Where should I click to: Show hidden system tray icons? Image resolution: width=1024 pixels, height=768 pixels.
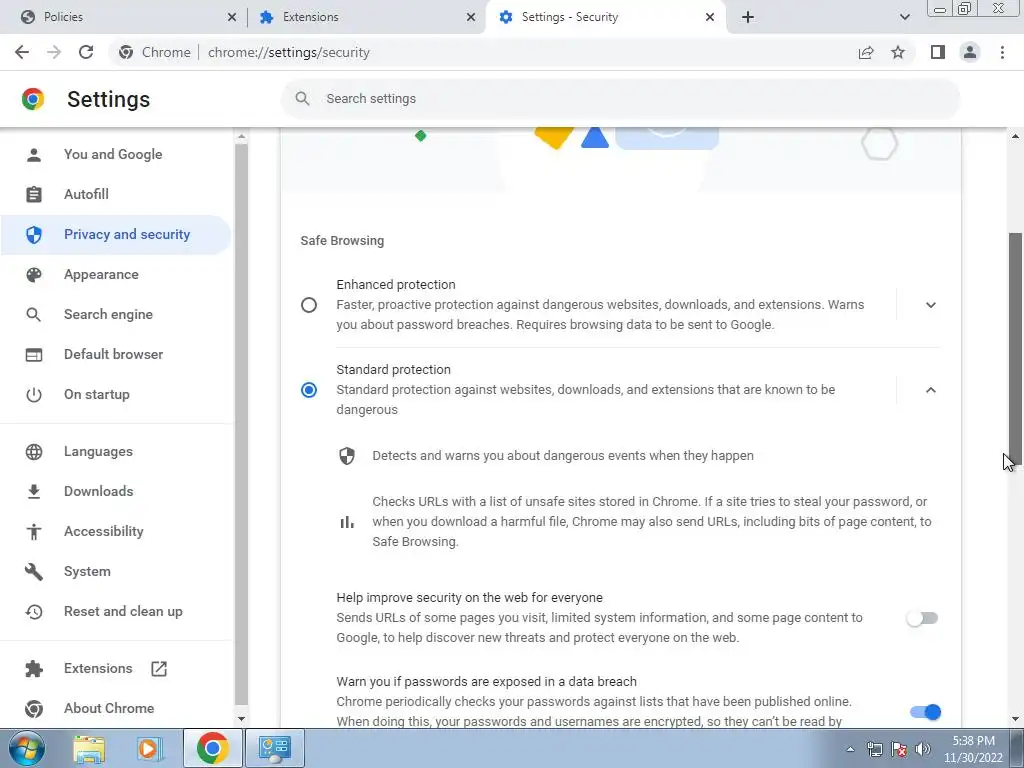pos(850,749)
